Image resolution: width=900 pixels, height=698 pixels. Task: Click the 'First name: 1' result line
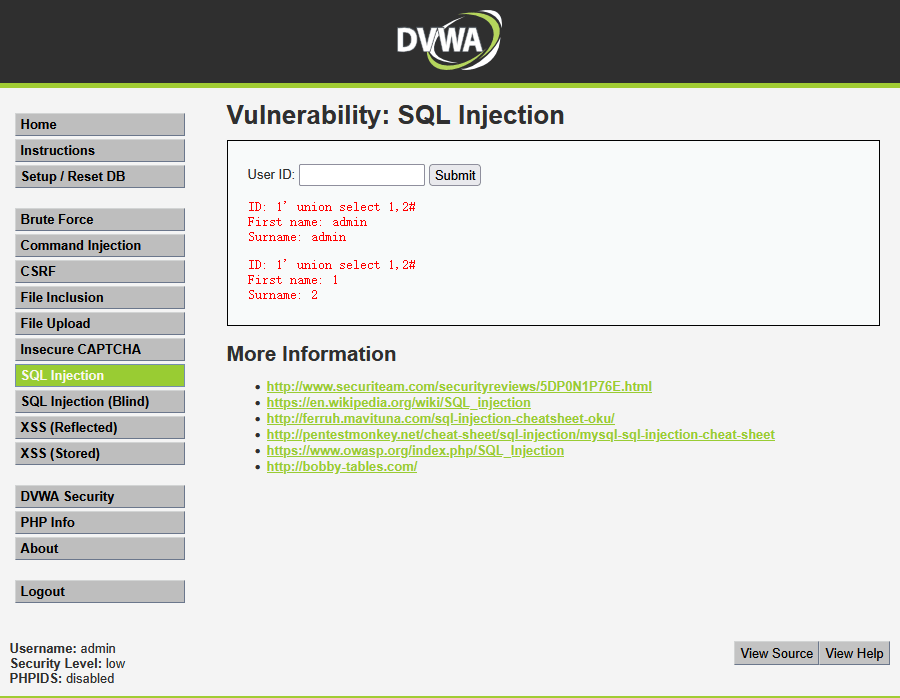(x=293, y=280)
